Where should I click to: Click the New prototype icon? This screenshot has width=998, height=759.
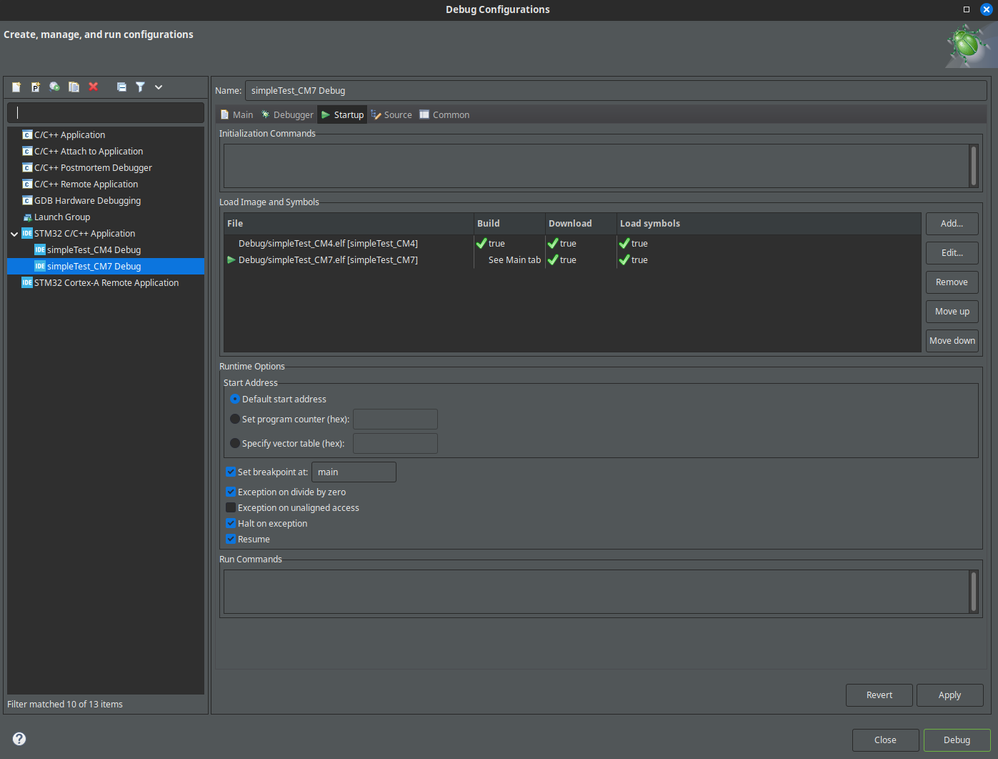(x=35, y=87)
